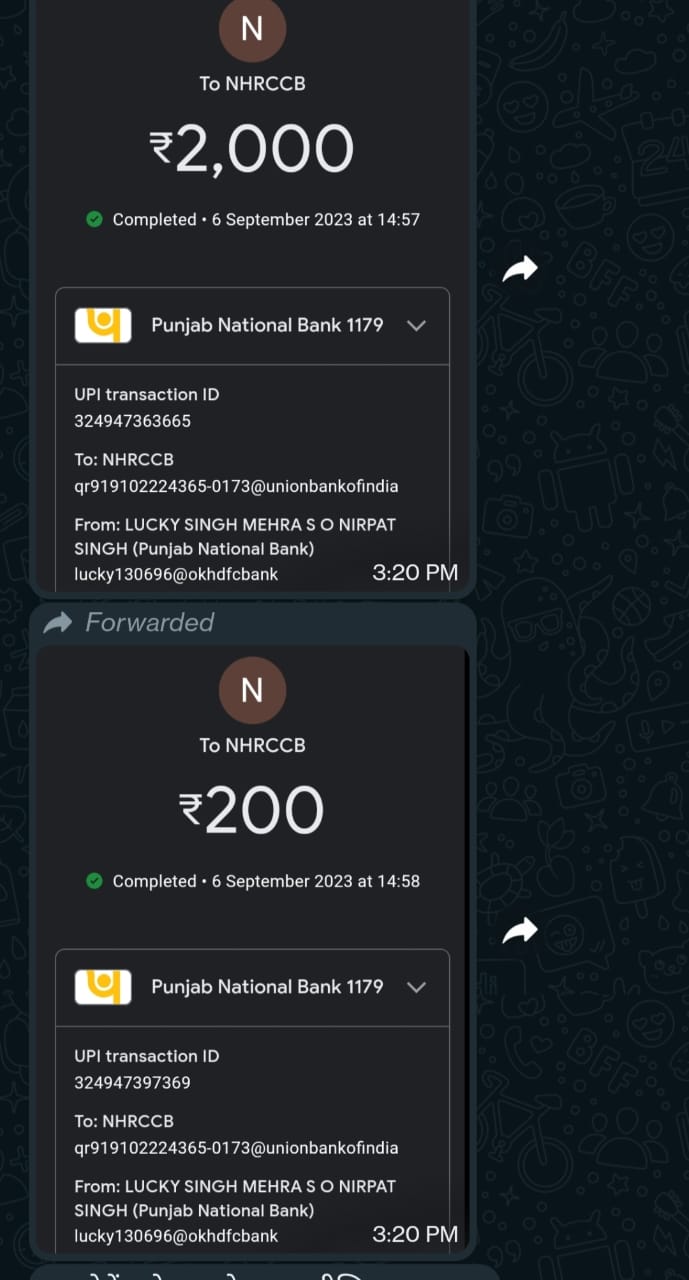Tap Punjab National Bank logo in ₹2,000 receipt
This screenshot has width=689, height=1280.
pyautogui.click(x=103, y=325)
